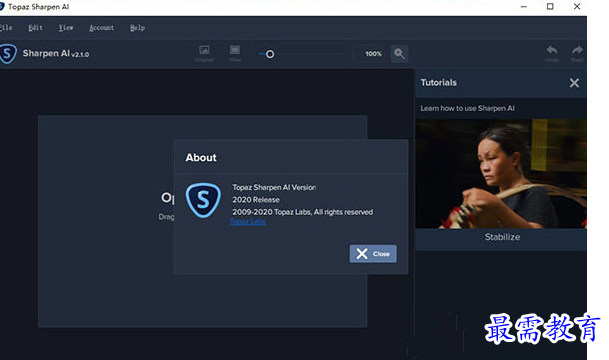Maximize the Topaz Sharpen AI window
Viewport: 609px width, 360px height.
(x=550, y=7)
